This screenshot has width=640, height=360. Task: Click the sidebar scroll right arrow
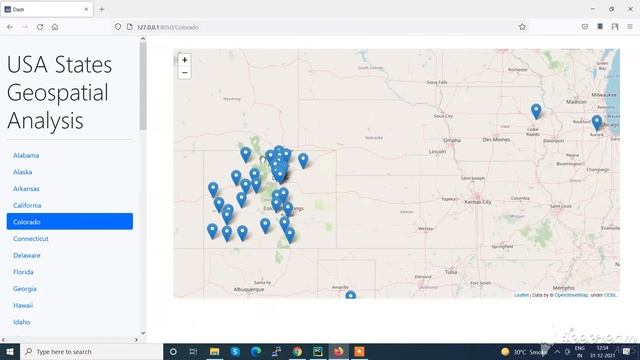coord(136,340)
